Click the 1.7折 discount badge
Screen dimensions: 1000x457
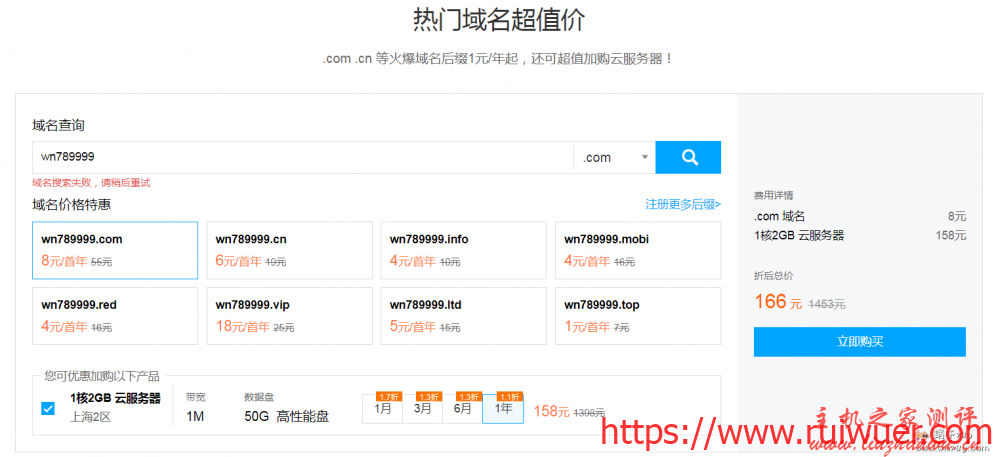coord(389,396)
